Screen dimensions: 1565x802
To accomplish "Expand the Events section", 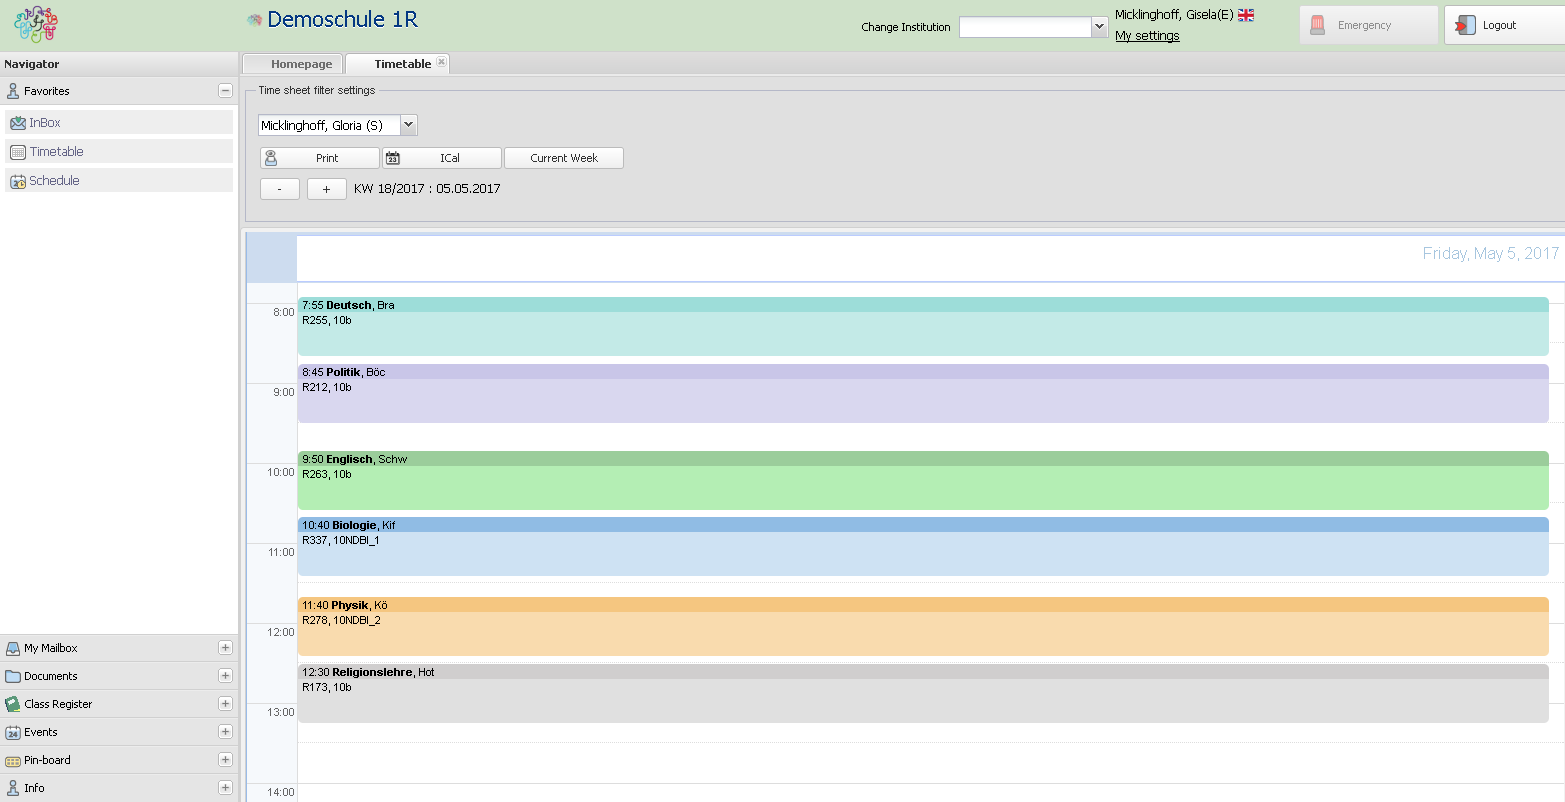I will point(225,732).
